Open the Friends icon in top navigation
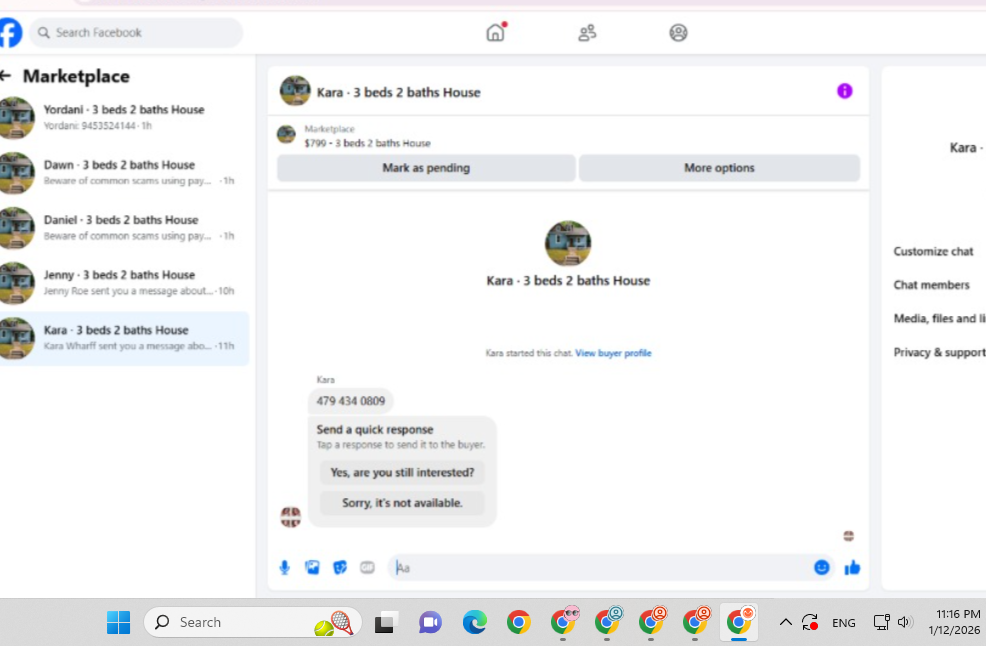Screen dimensions: 986x646 pos(587,33)
